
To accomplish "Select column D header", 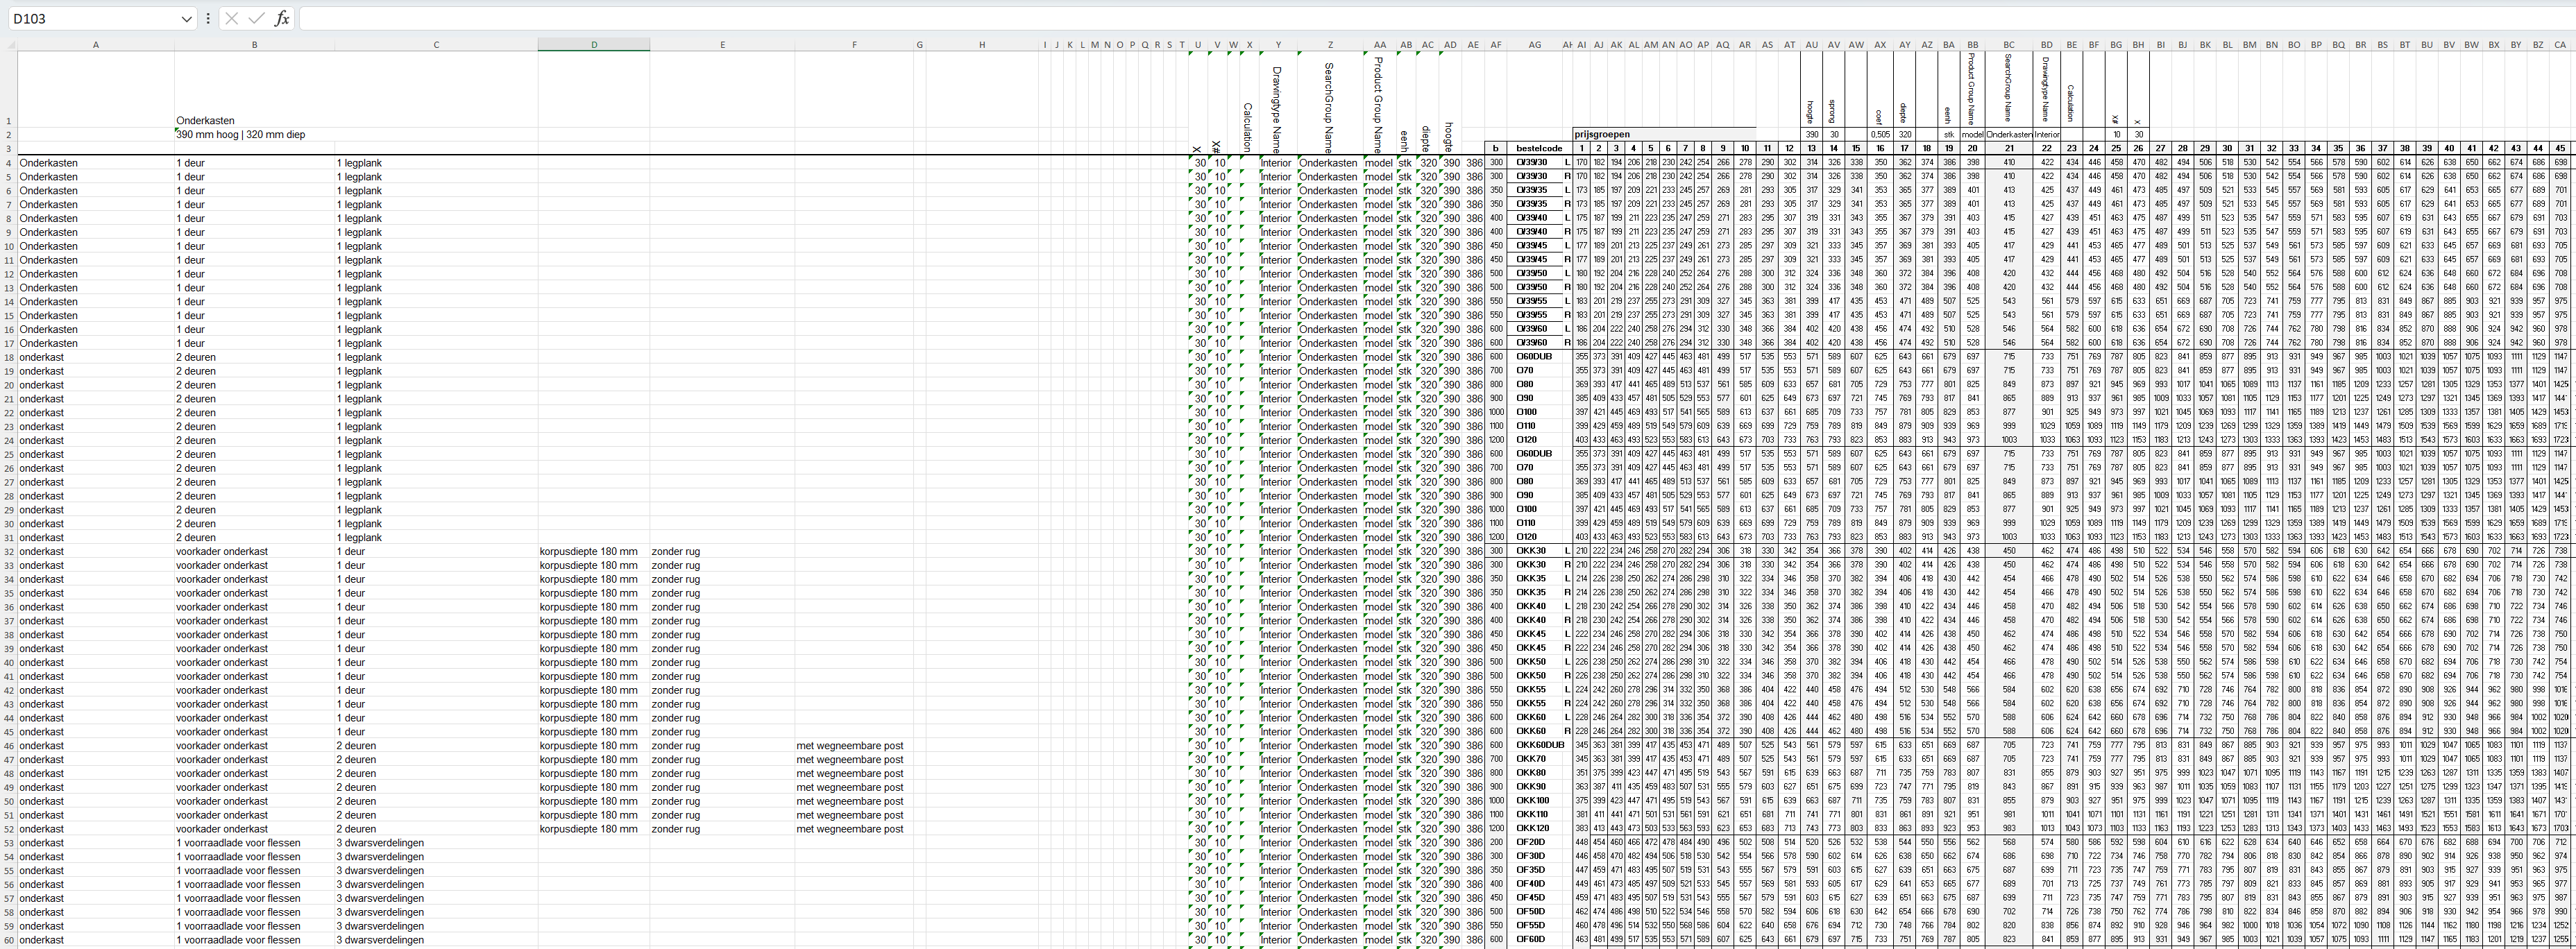I will click(x=593, y=45).
